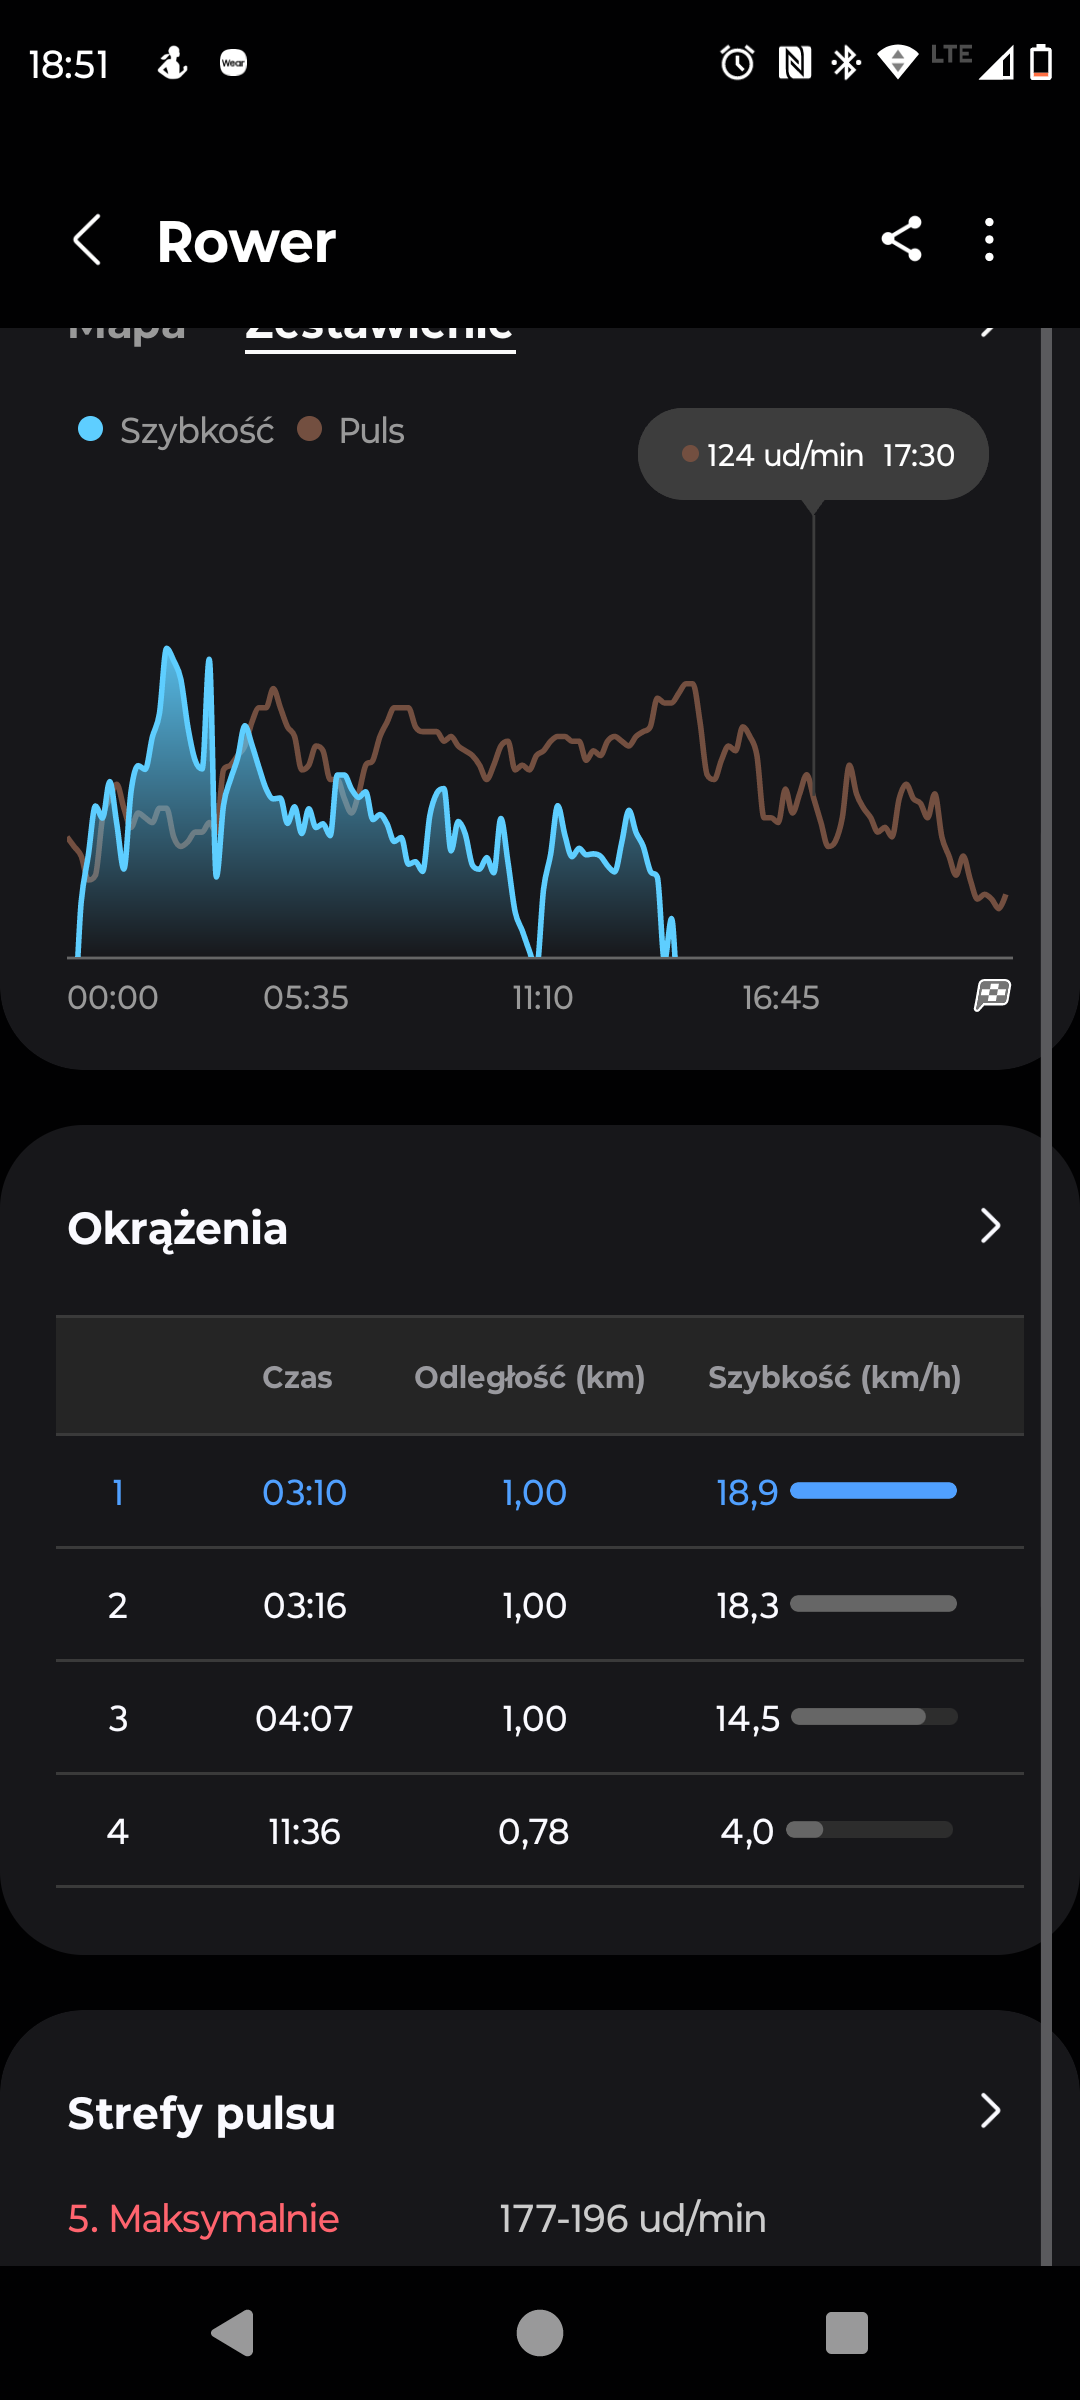
Task: Tap lap 1 speed bar
Action: pyautogui.click(x=873, y=1491)
